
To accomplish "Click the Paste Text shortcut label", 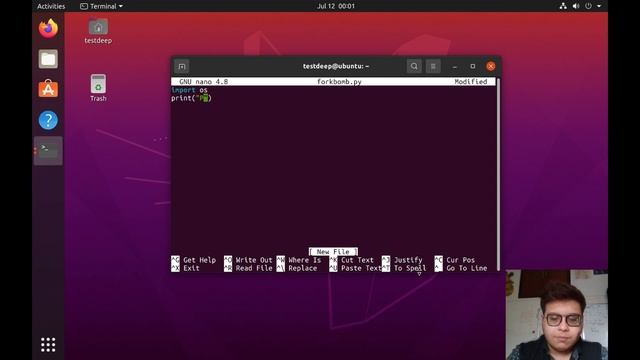I will [361, 268].
